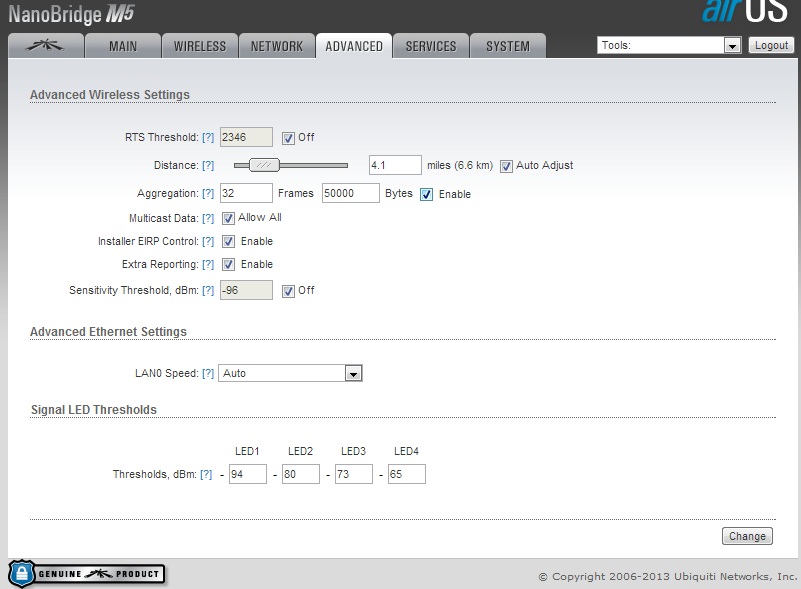Click the Advanced Ethernet Settings heading

point(108,332)
